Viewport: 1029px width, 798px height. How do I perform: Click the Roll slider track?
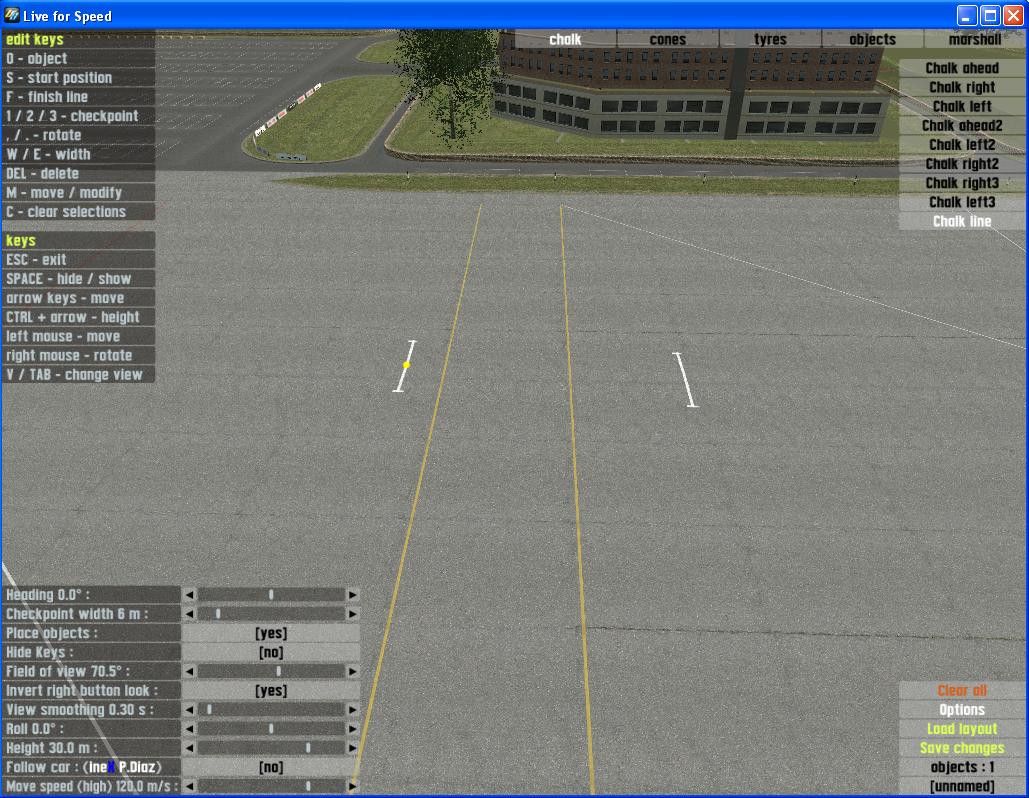271,728
